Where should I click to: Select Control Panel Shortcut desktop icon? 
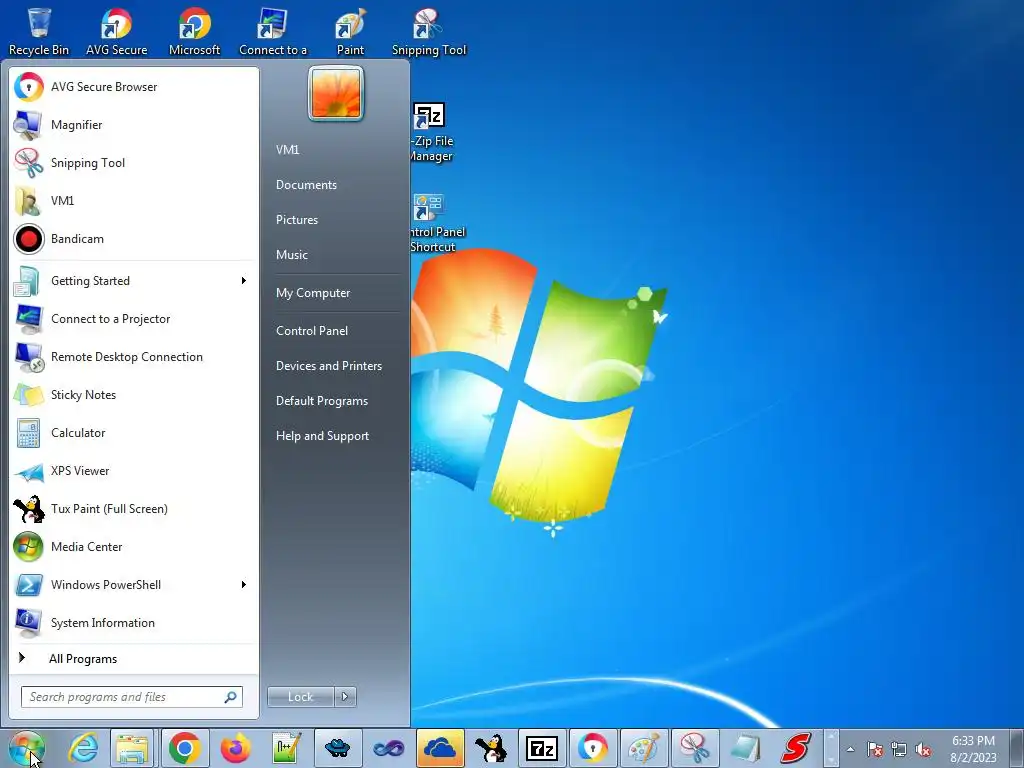pyautogui.click(x=437, y=223)
